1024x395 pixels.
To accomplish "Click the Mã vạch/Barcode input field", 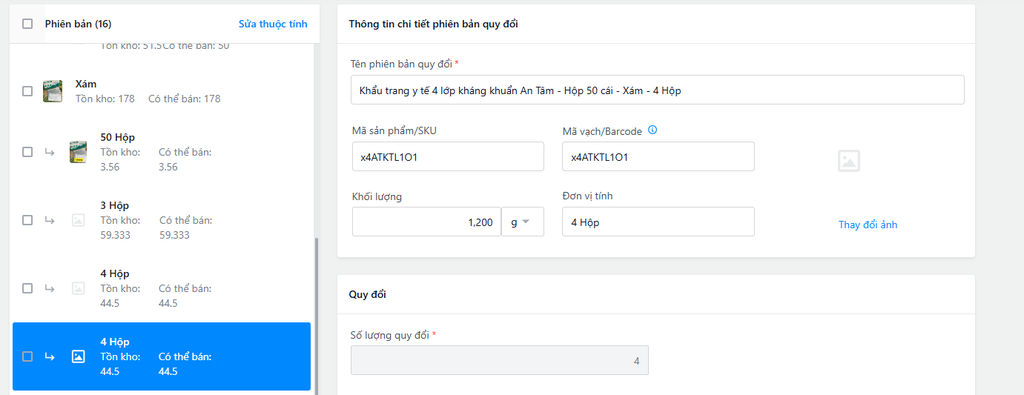I will pyautogui.click(x=658, y=157).
